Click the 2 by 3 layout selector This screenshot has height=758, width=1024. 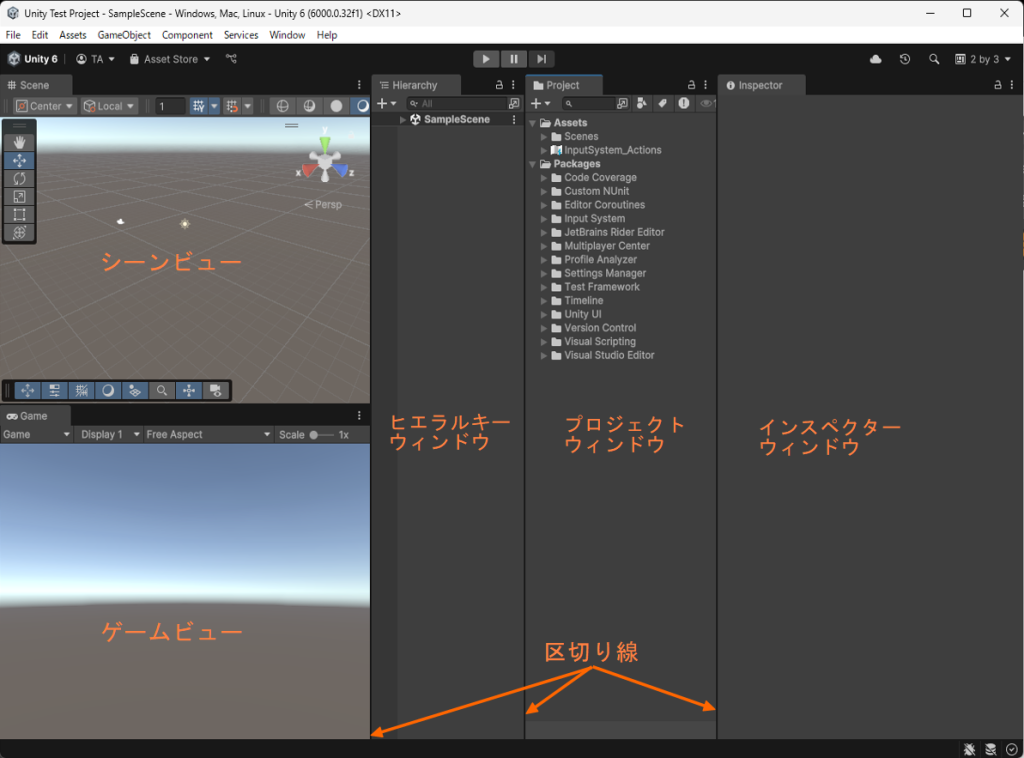point(982,59)
